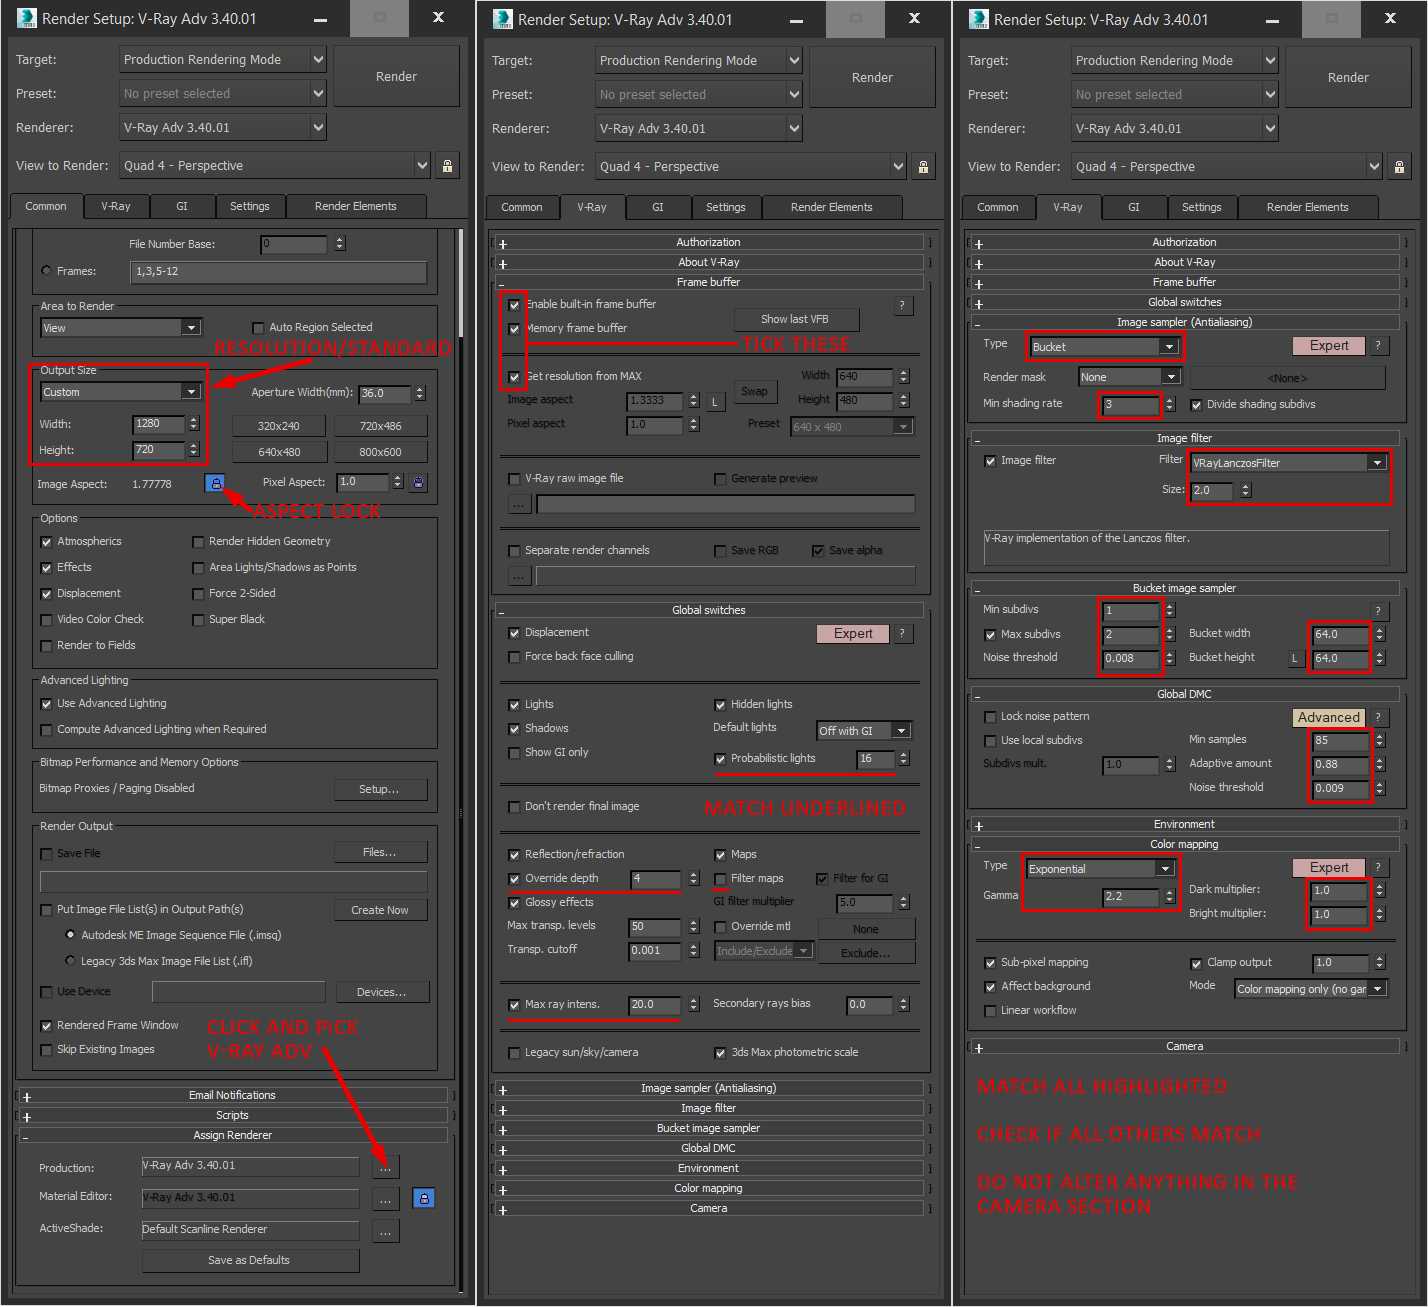Screen dimensions: 1428x1307
Task: Toggle the Image Aspect lock icon
Action: pos(215,483)
